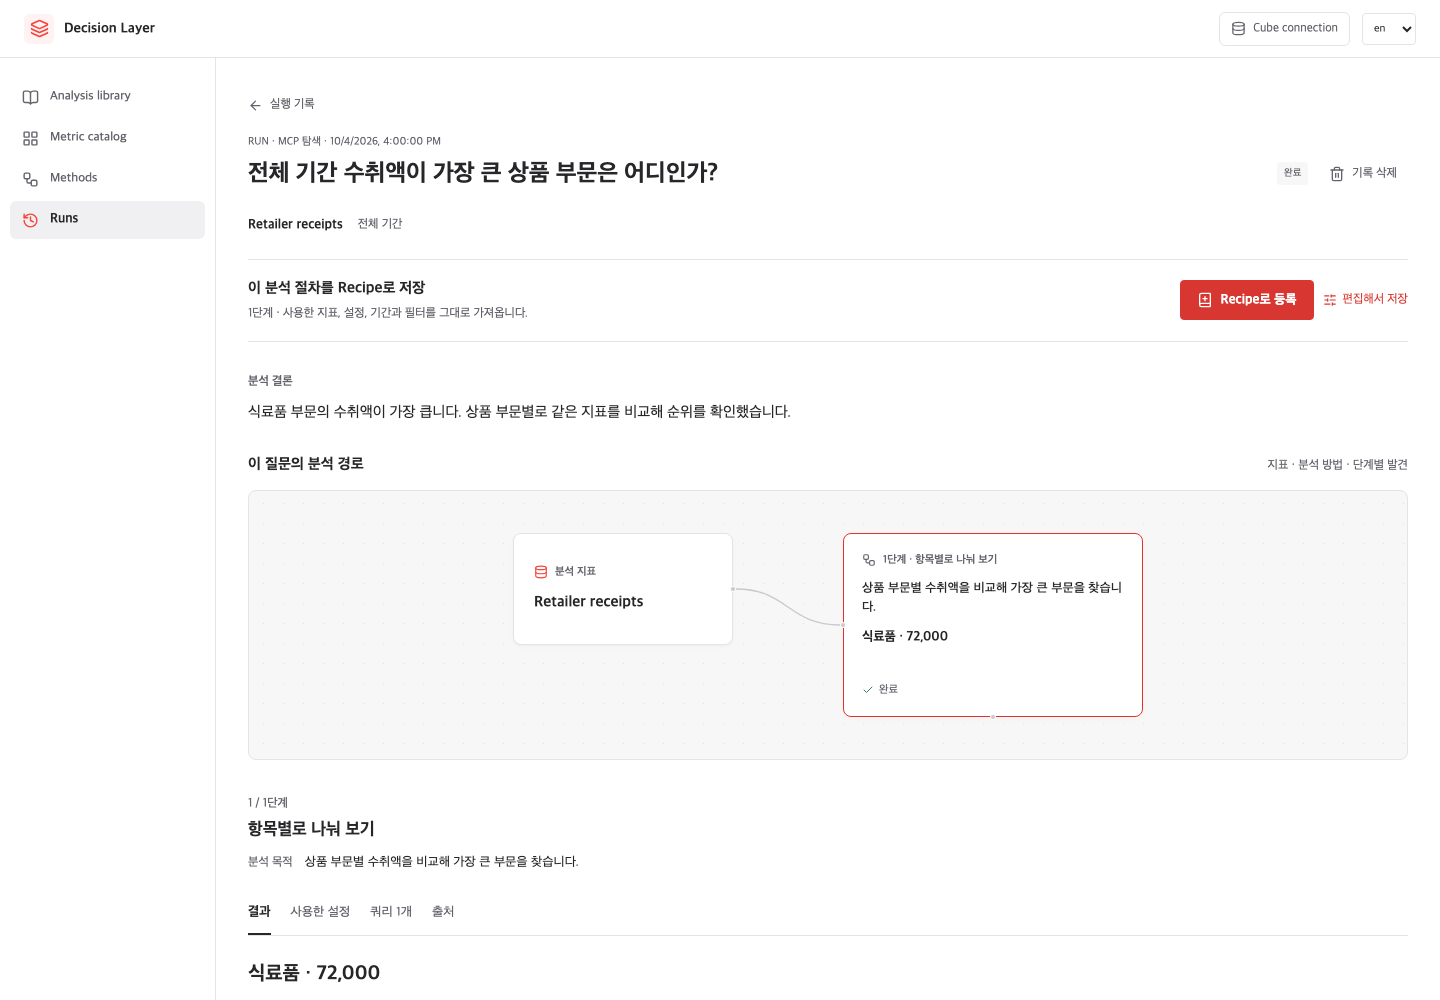Select the Runs sidebar item

click(x=107, y=219)
